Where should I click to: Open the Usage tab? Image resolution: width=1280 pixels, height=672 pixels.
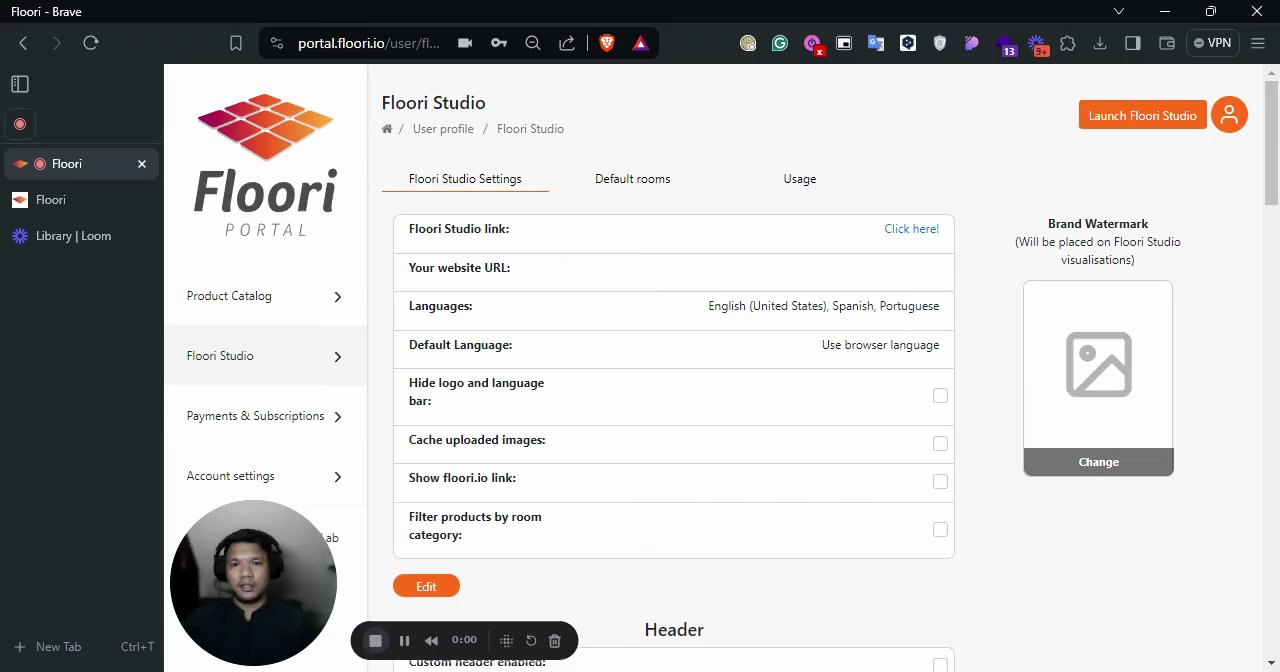799,179
